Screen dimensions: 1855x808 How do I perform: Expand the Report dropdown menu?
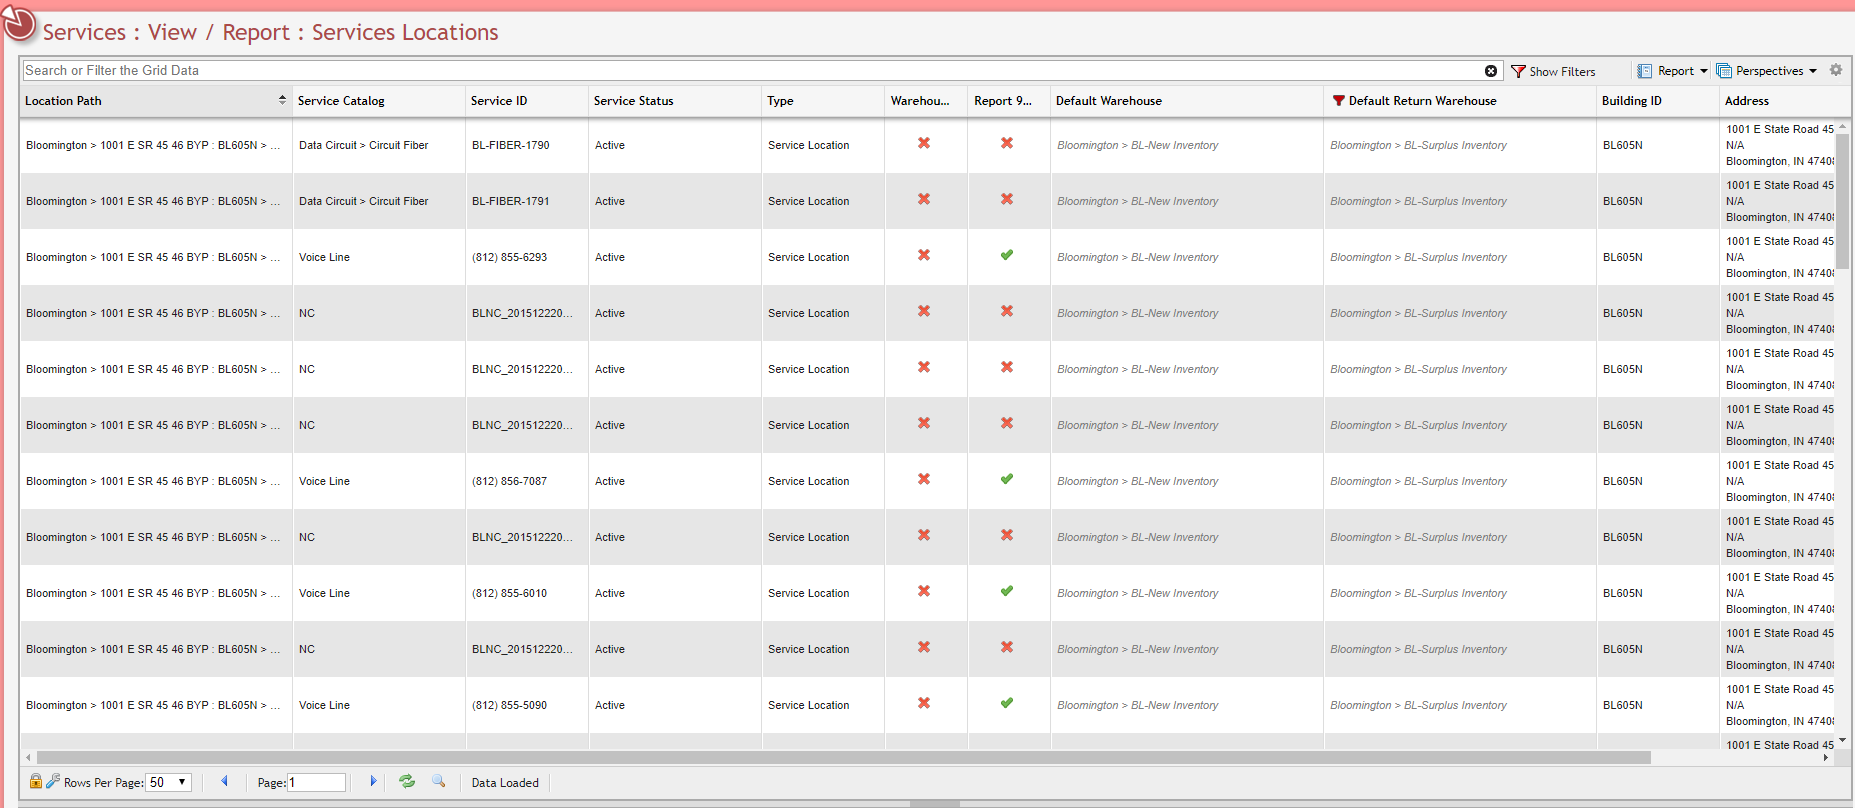1673,71
